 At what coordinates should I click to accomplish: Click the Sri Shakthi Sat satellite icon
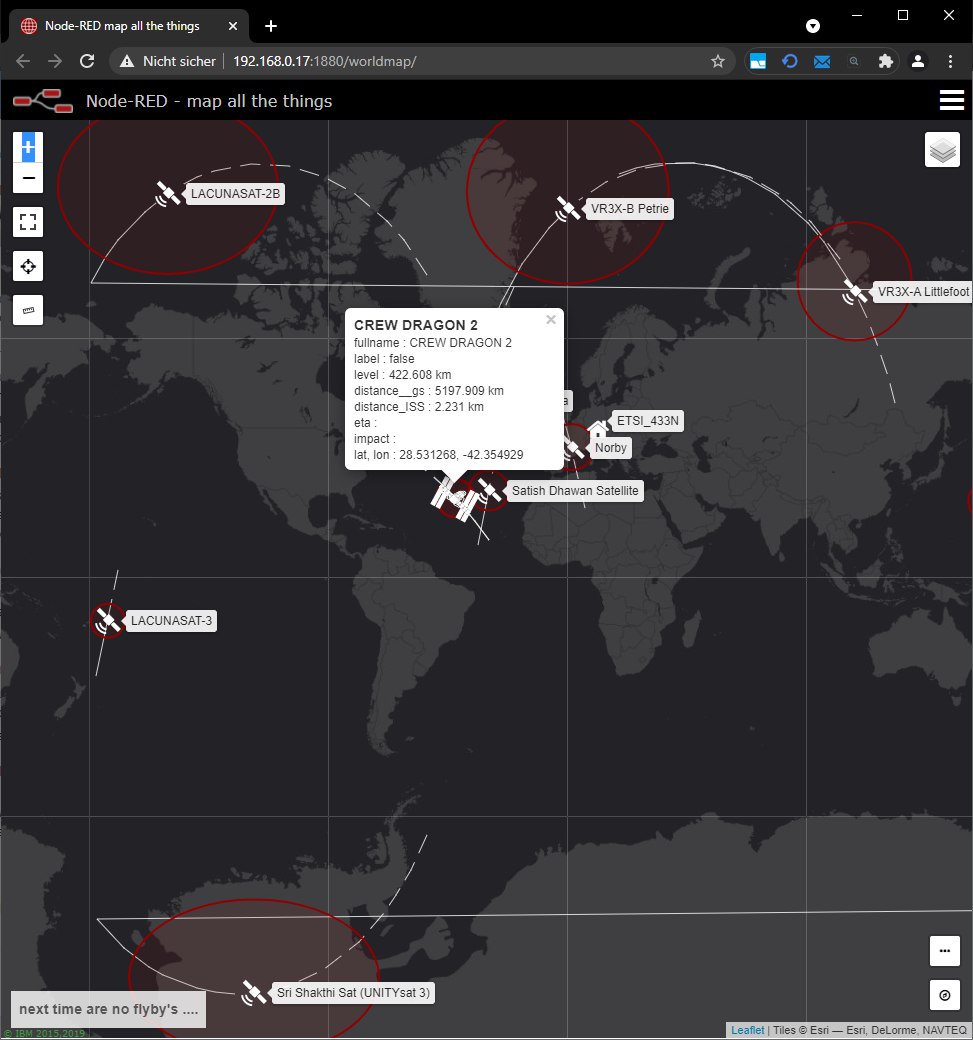pos(254,993)
